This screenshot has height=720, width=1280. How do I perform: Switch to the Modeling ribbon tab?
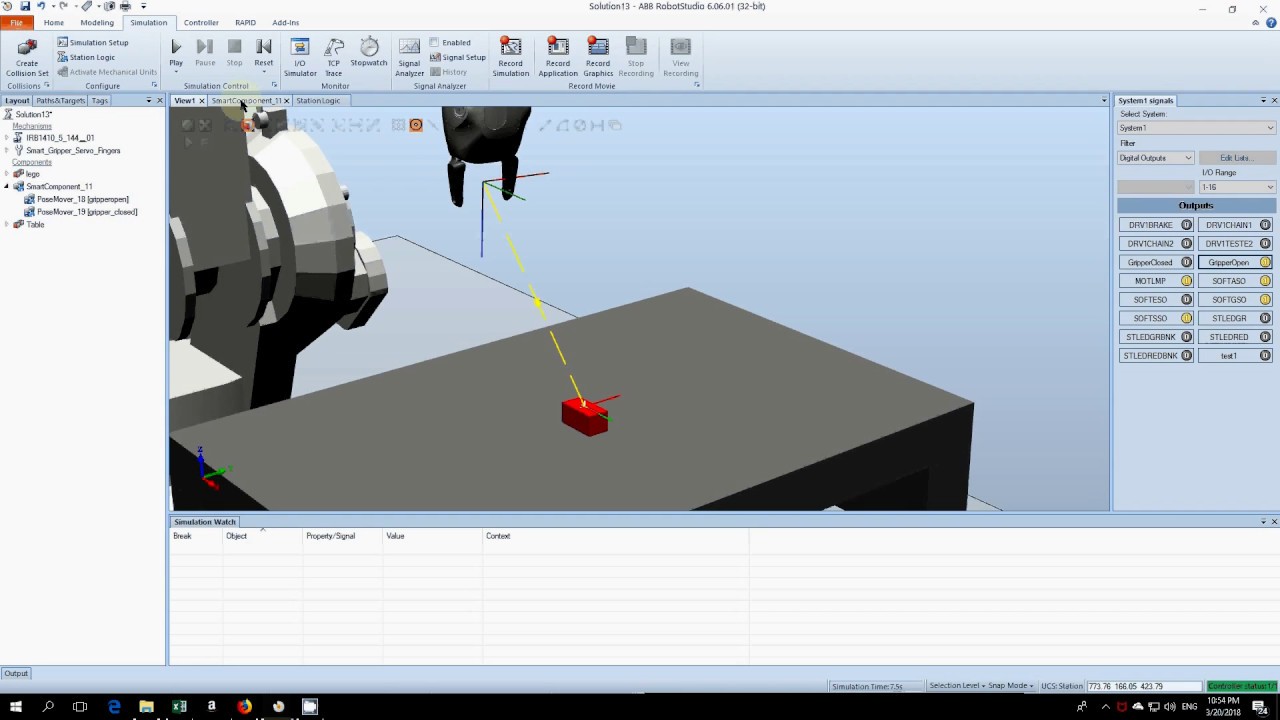97,22
